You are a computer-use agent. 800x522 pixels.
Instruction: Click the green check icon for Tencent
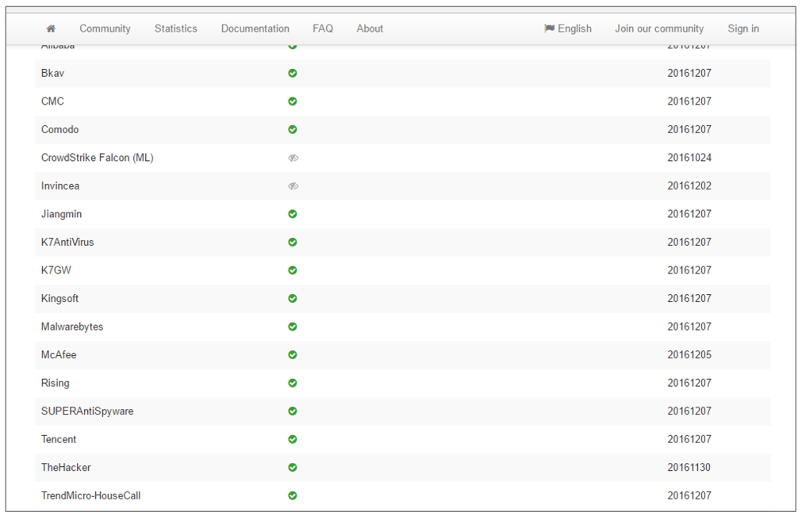[292, 439]
